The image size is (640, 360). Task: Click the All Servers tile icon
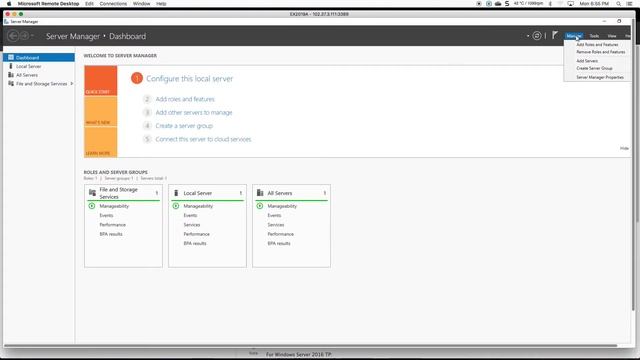(260, 193)
